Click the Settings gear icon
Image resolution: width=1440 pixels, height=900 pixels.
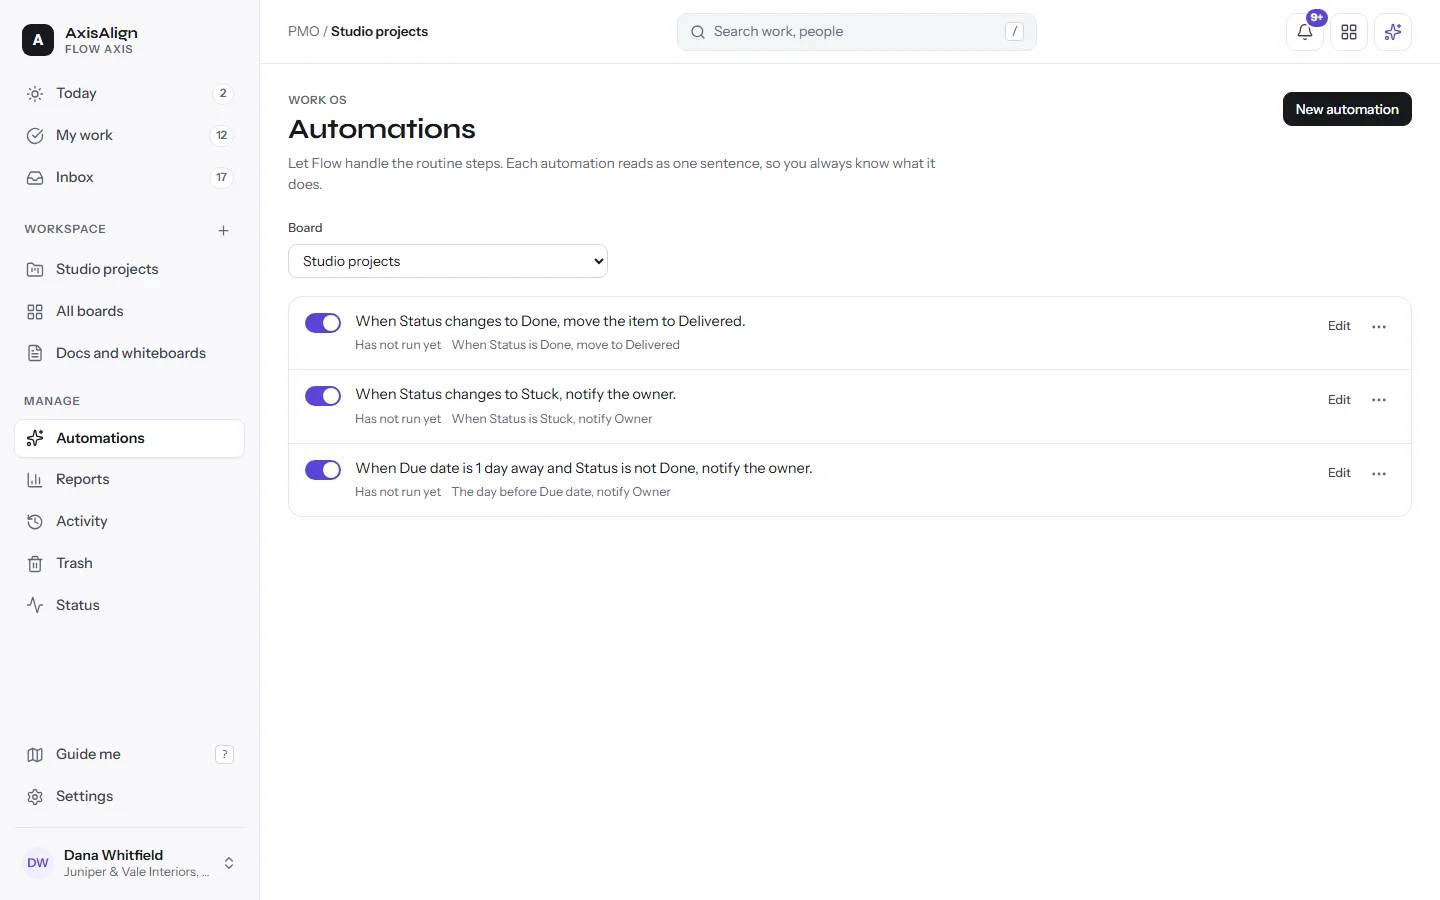tap(35, 797)
